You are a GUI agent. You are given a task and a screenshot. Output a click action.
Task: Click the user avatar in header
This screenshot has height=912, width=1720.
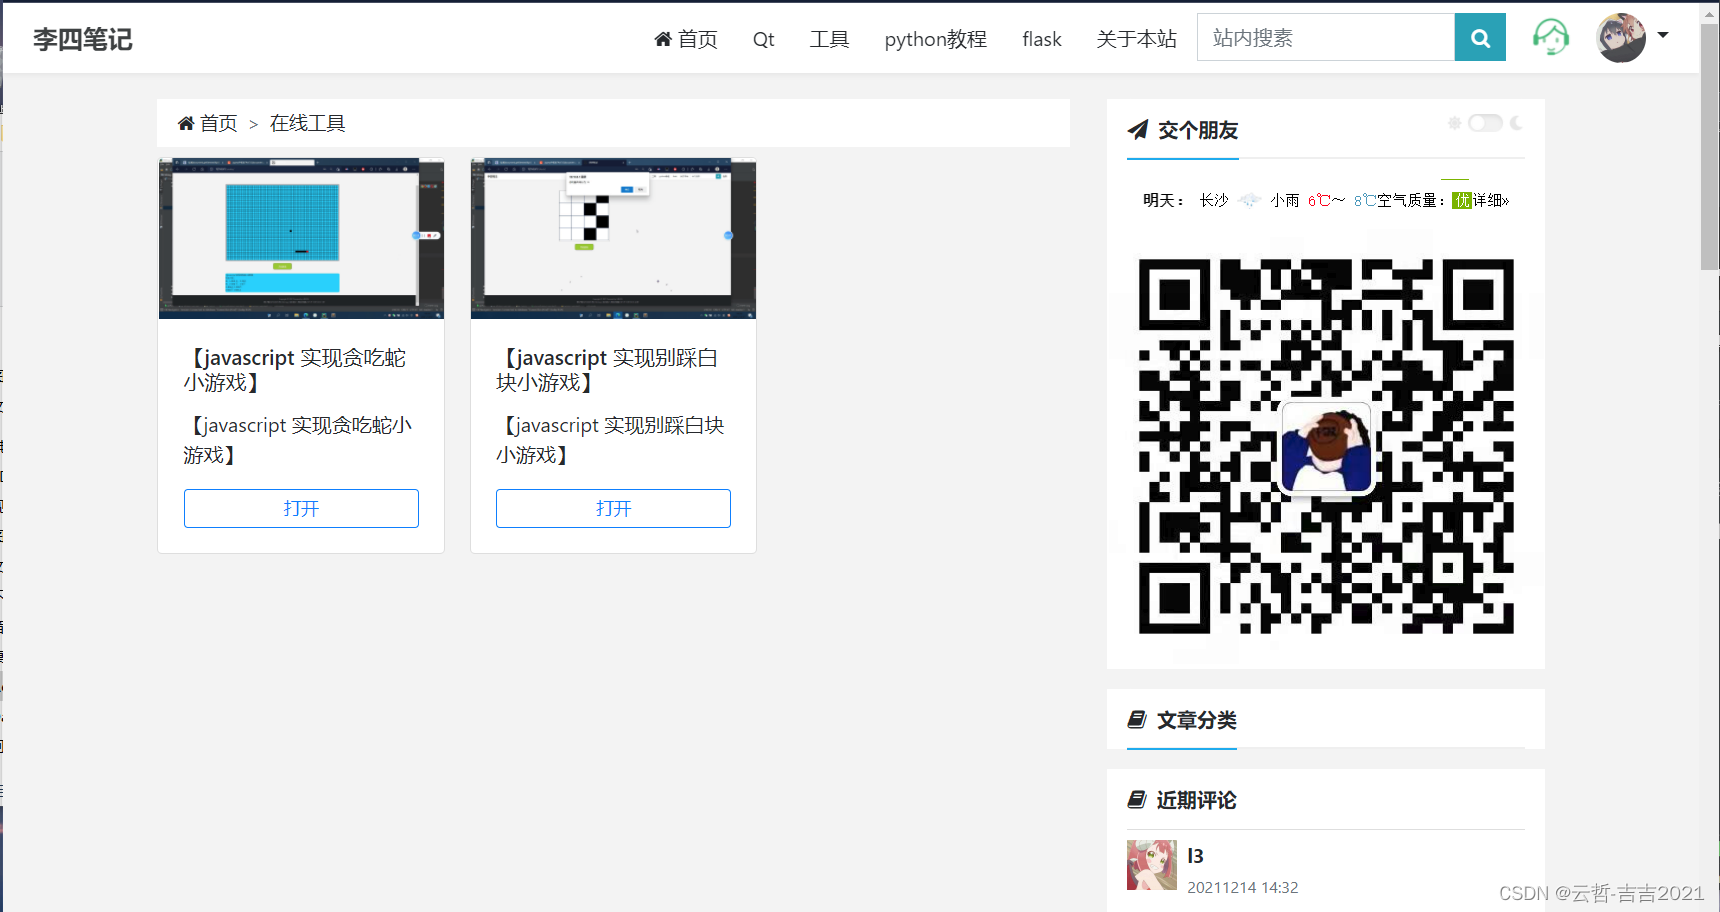pyautogui.click(x=1621, y=38)
